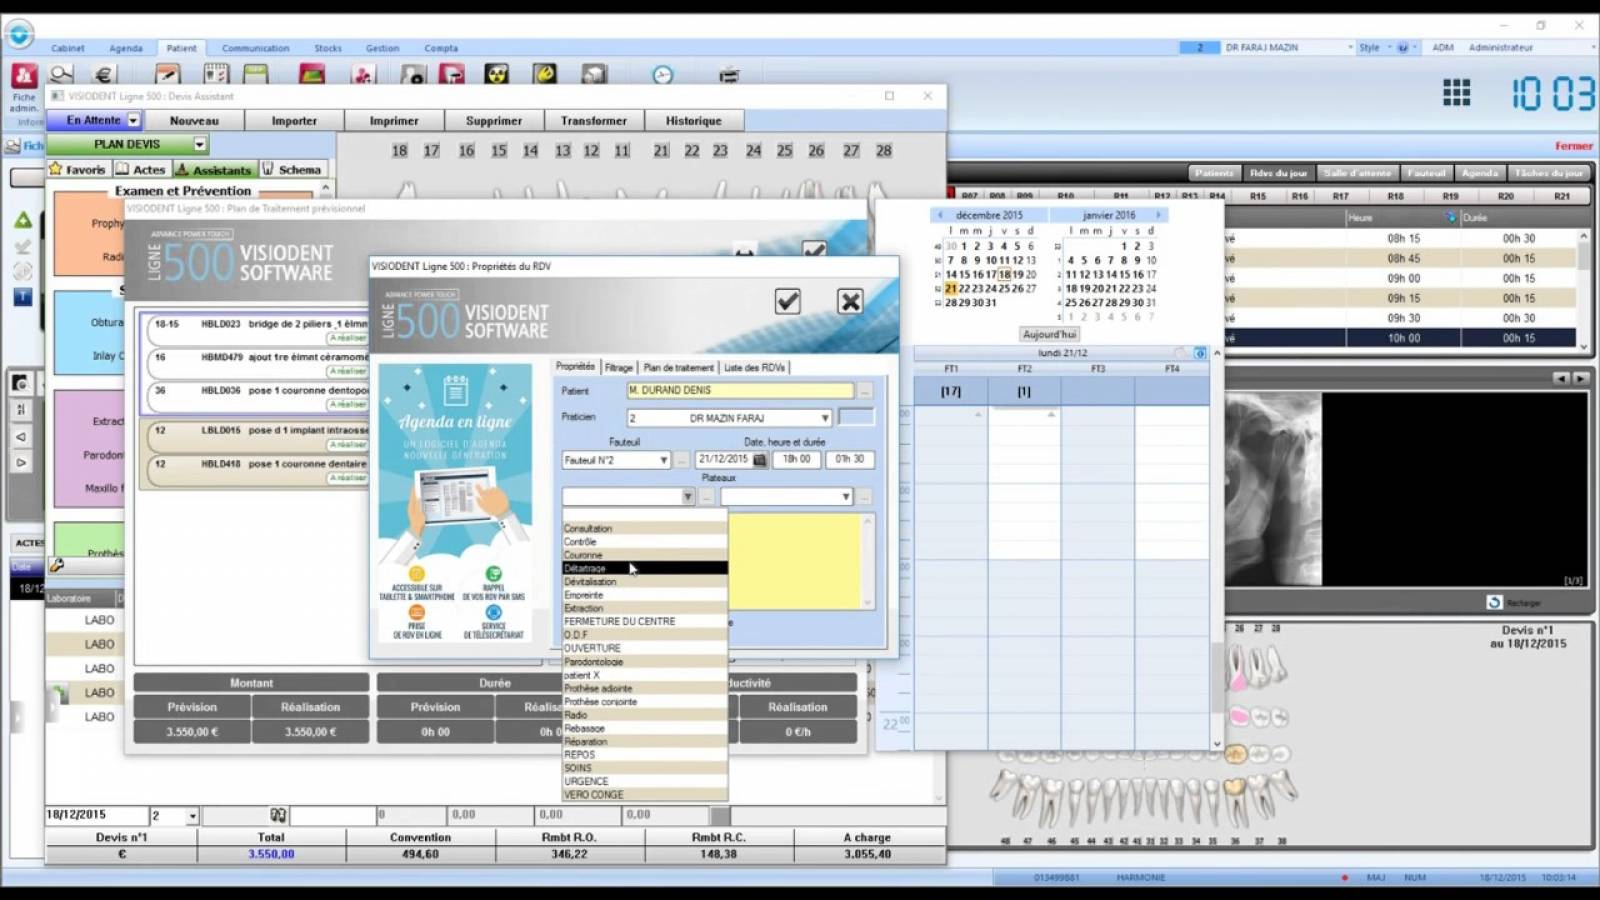The image size is (1600, 900).
Task: Open the Liste des RDVs tab
Action: click(754, 367)
